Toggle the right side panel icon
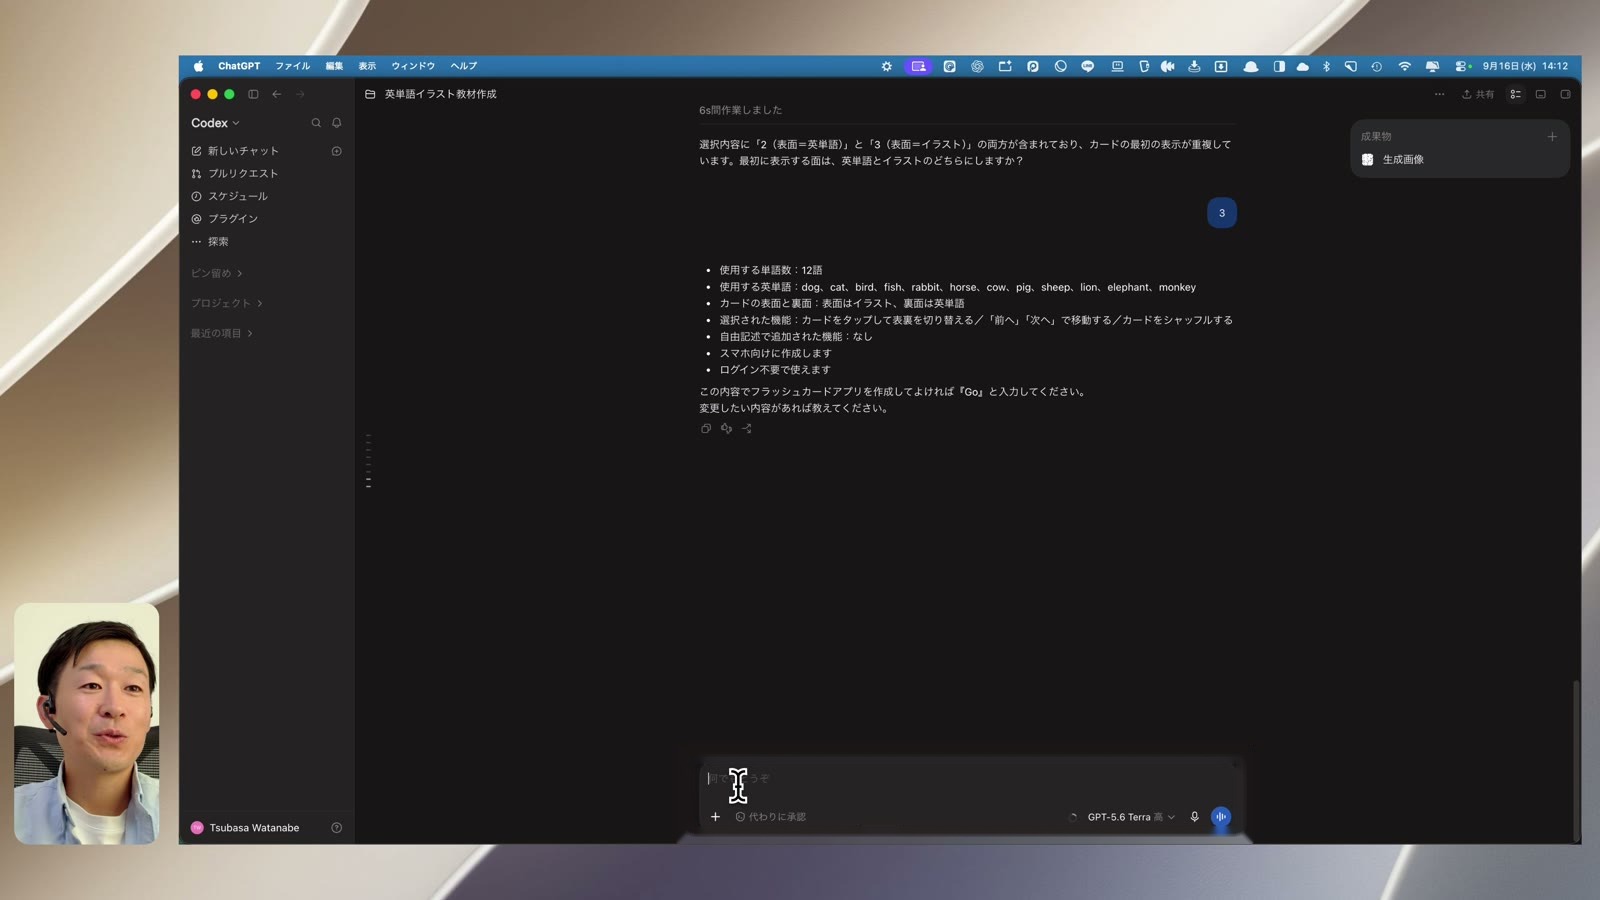 [1566, 94]
